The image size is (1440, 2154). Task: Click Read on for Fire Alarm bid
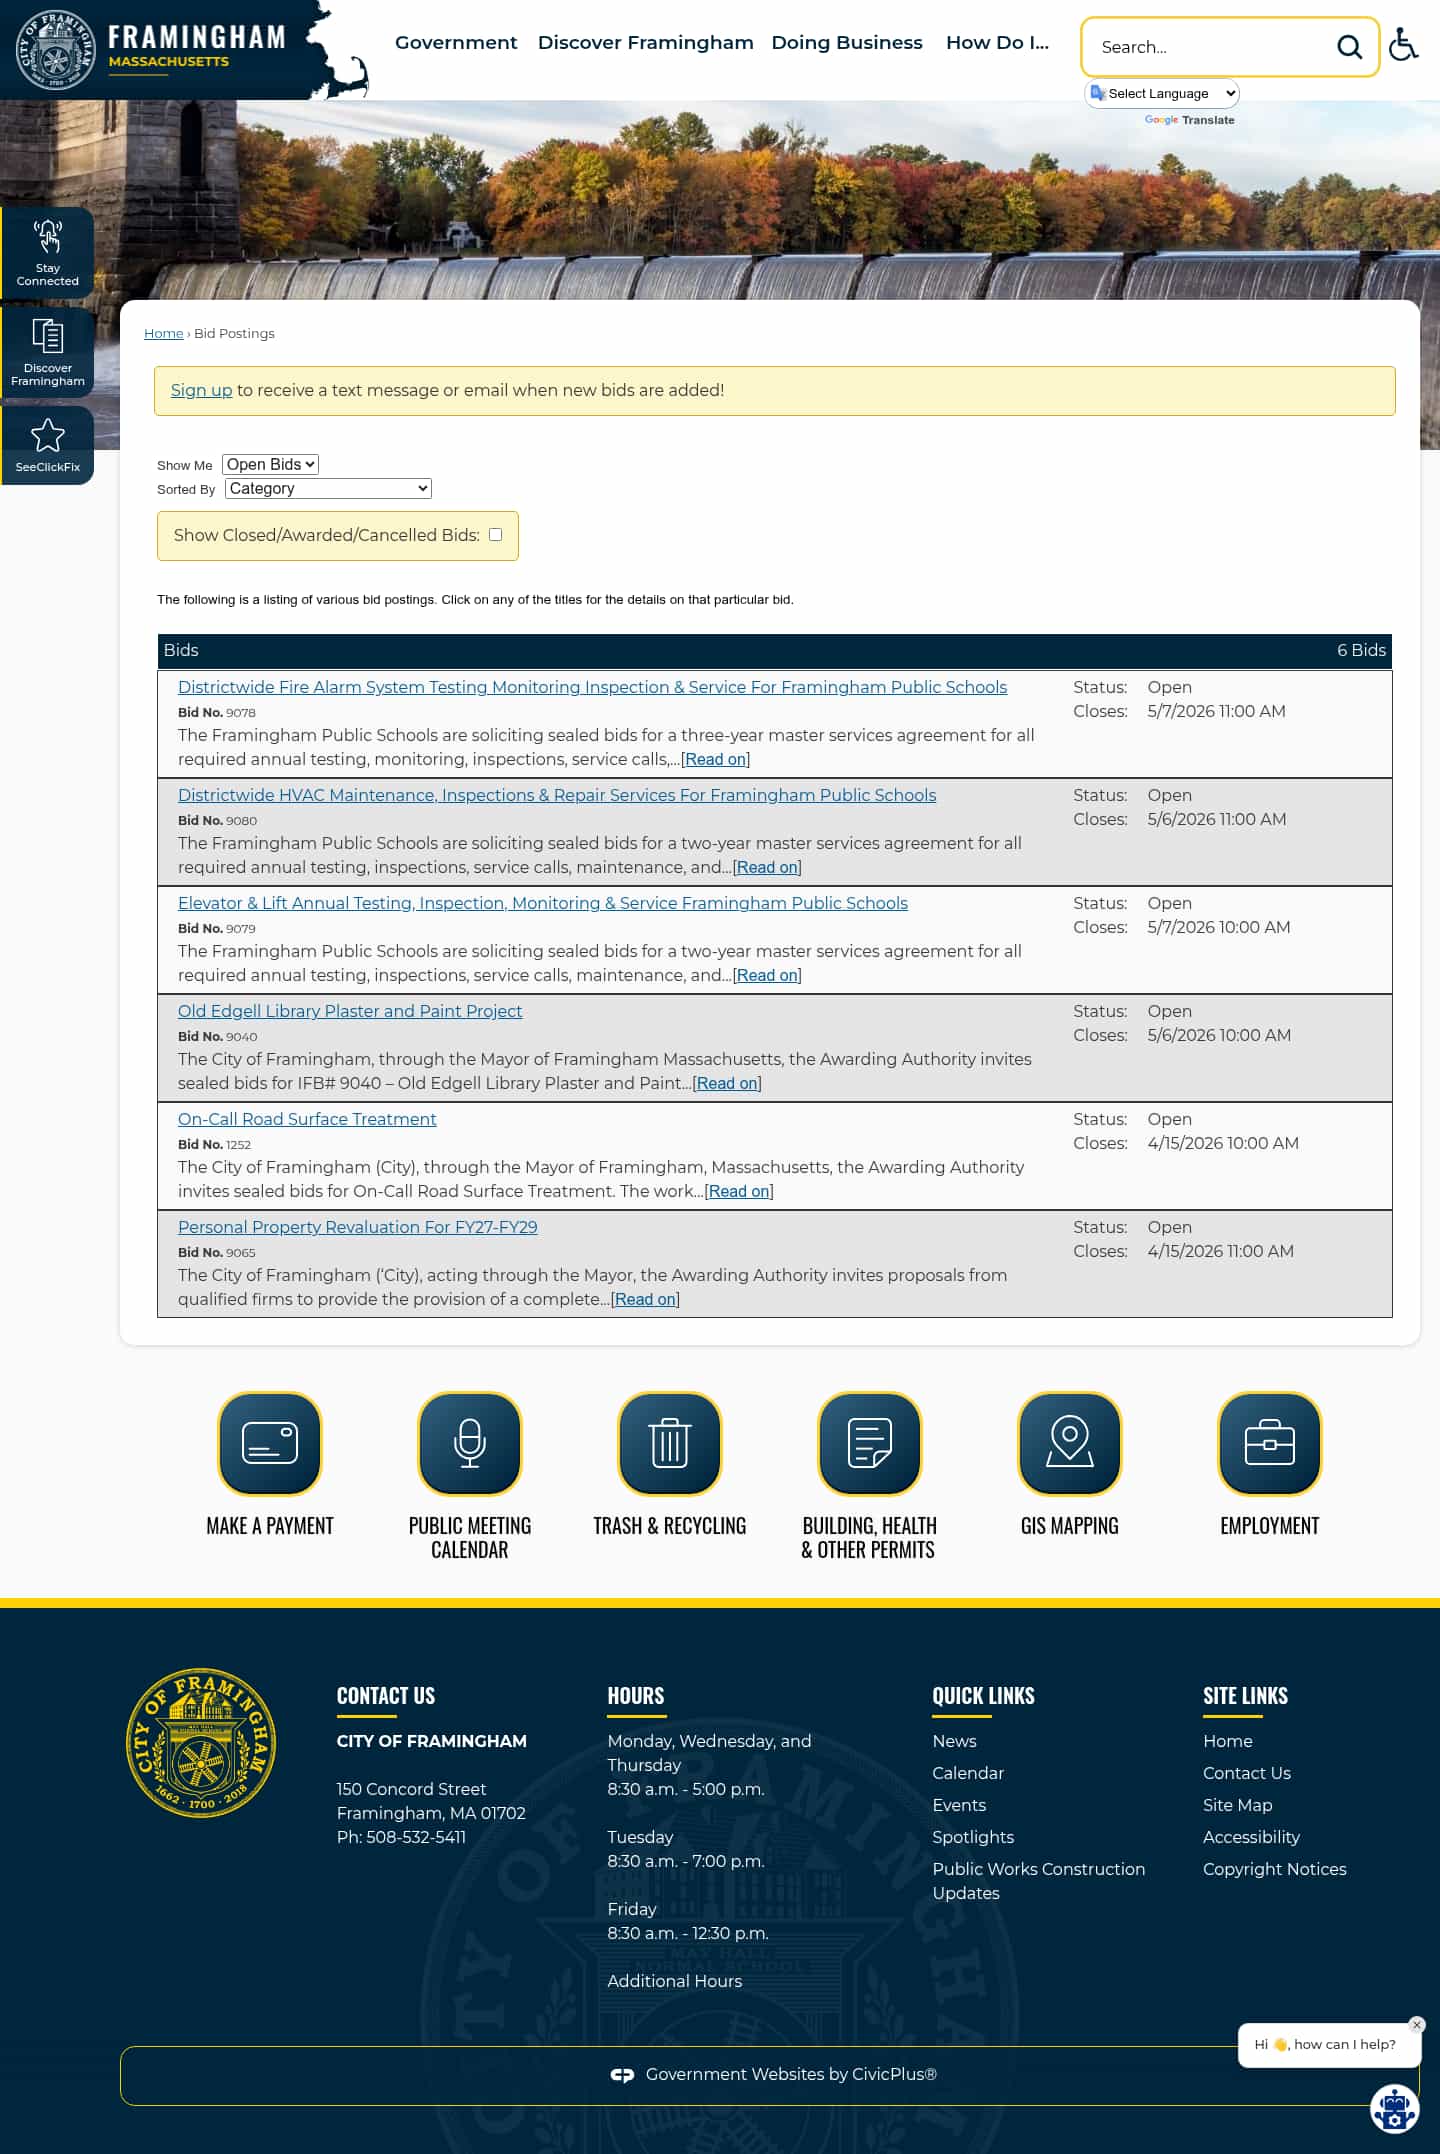pos(716,759)
